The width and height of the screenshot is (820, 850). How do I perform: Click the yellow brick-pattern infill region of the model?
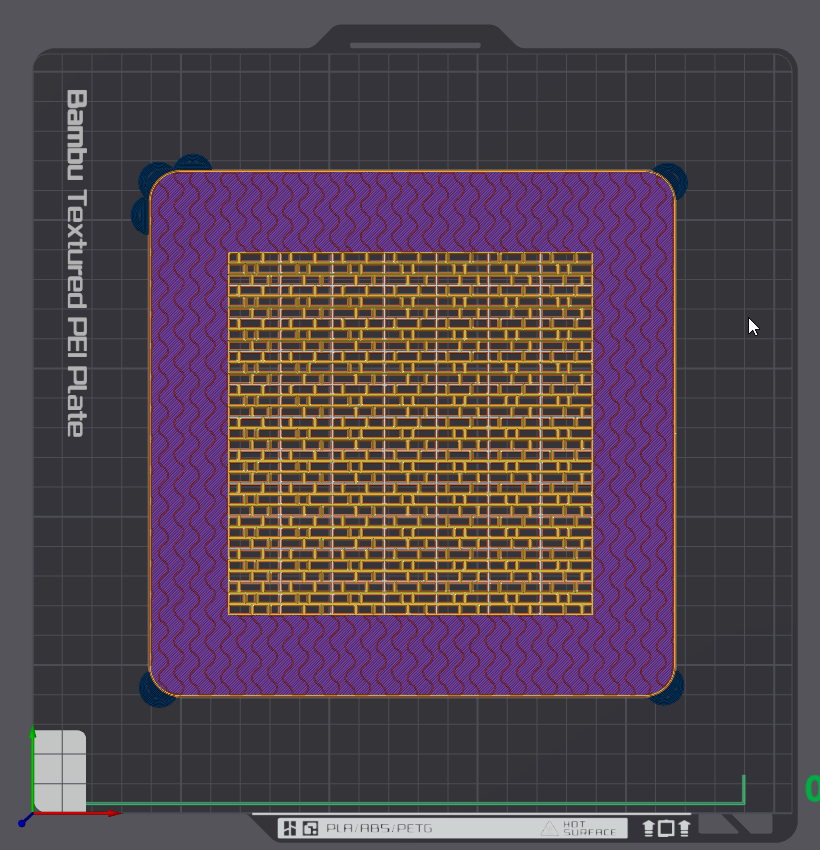(410, 433)
